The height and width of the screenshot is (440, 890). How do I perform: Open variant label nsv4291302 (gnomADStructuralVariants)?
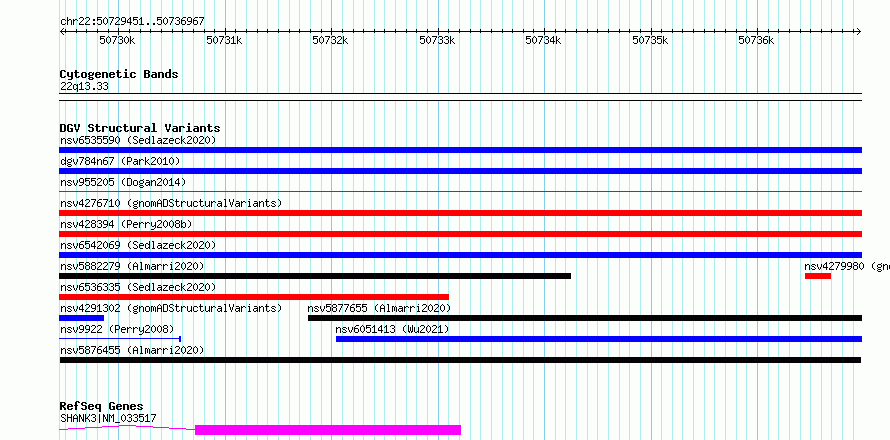pyautogui.click(x=171, y=308)
